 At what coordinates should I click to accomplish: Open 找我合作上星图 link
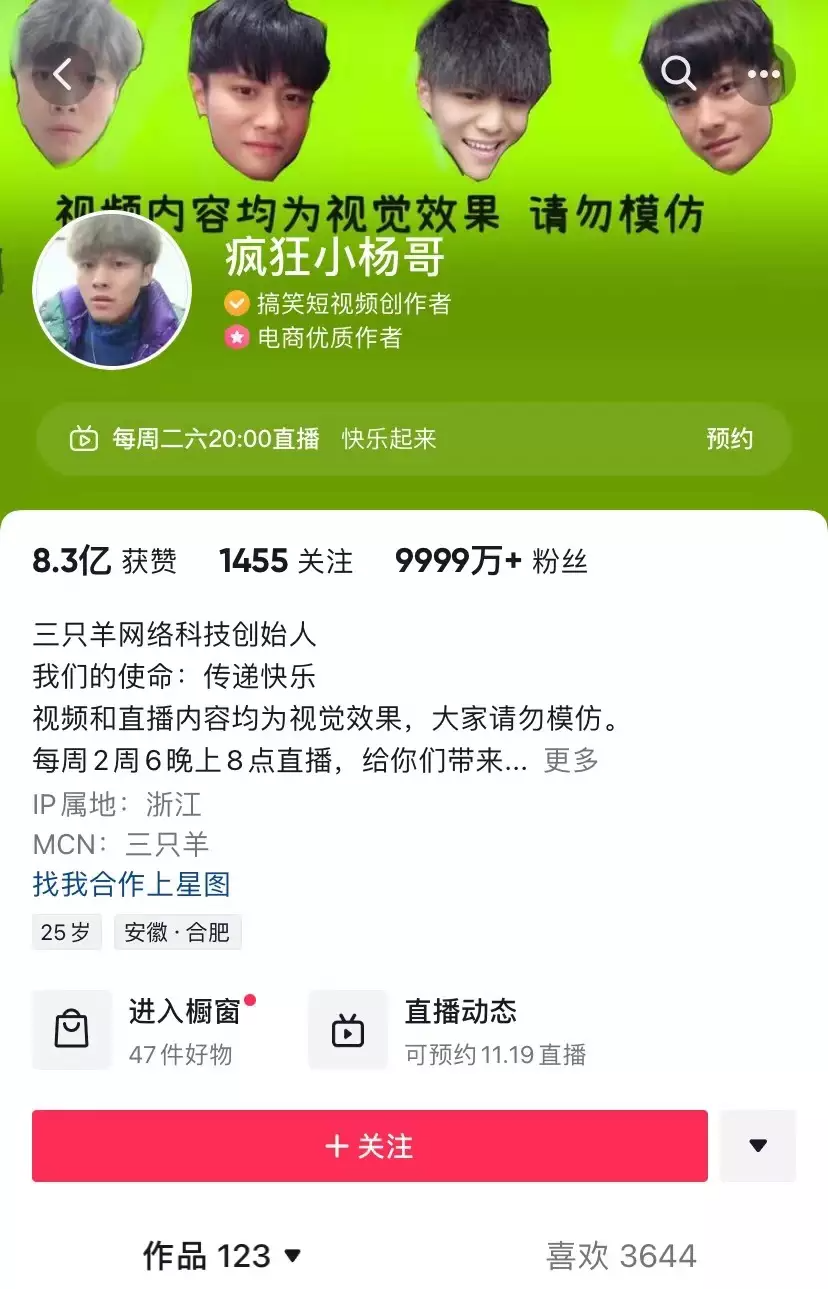click(x=132, y=885)
